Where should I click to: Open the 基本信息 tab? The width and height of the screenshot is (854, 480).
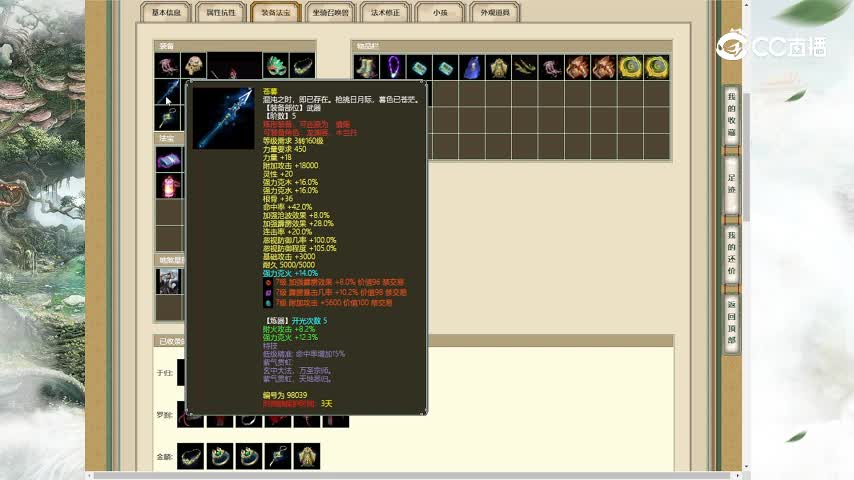pyautogui.click(x=166, y=13)
